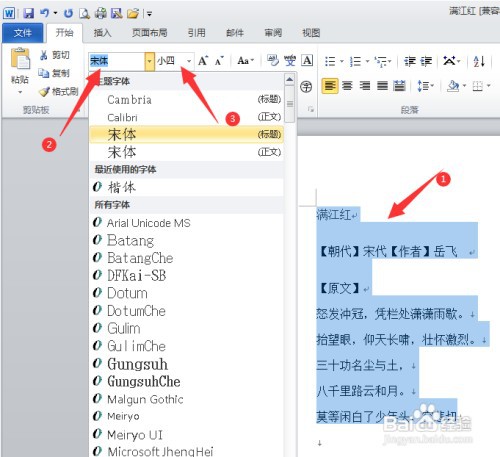Click the Clear Formatting icon

(x=273, y=61)
